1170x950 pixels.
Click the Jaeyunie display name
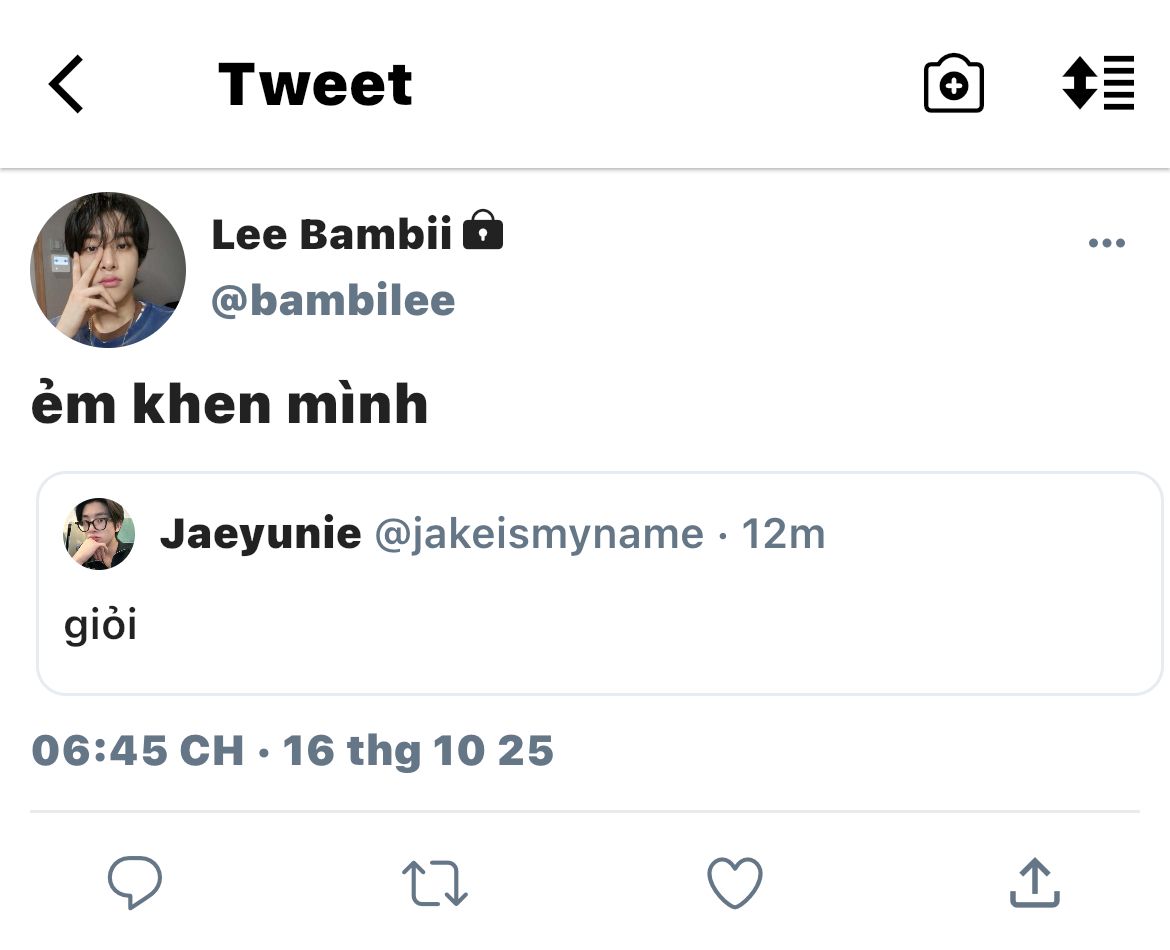pyautogui.click(x=260, y=534)
